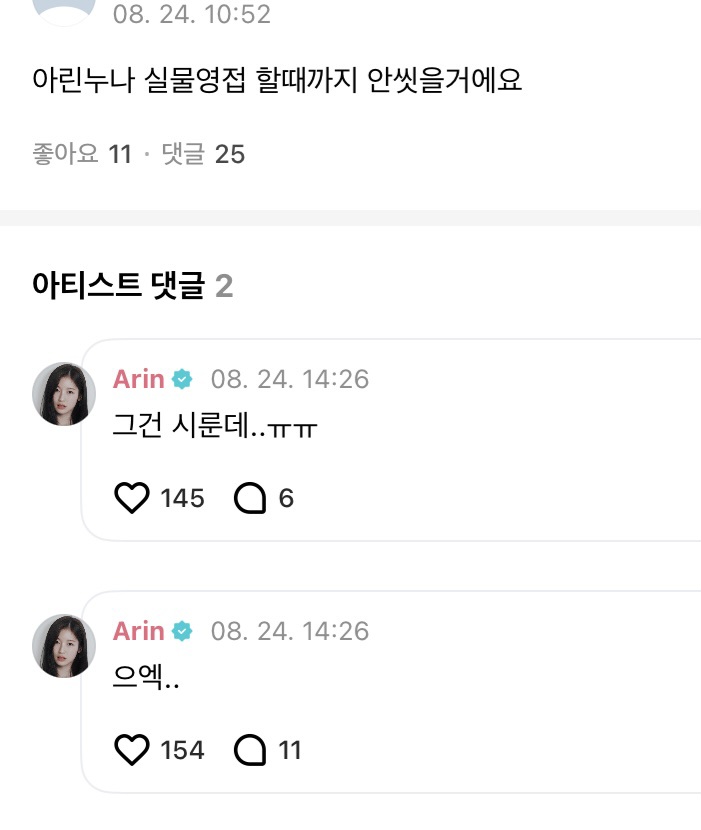Open Arin's comment reading 으엑..
The width and height of the screenshot is (701, 830).
point(146,682)
